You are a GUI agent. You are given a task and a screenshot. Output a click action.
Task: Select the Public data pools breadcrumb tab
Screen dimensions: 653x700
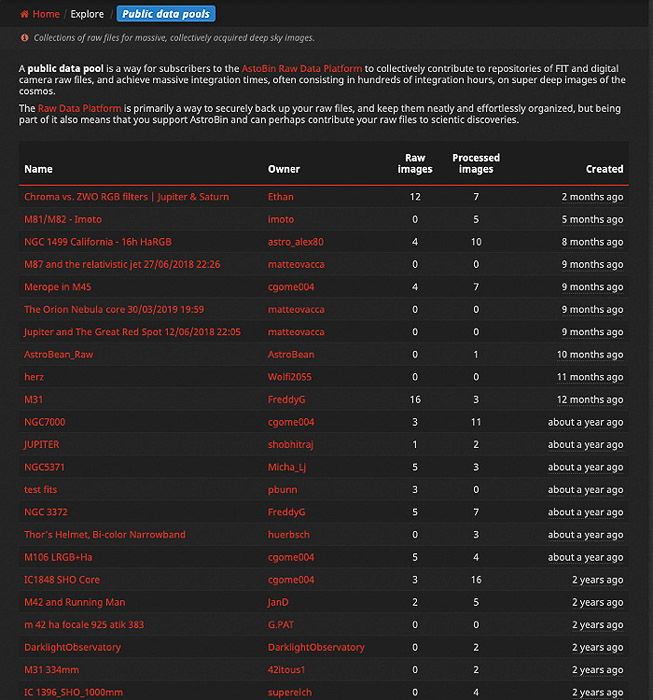166,14
